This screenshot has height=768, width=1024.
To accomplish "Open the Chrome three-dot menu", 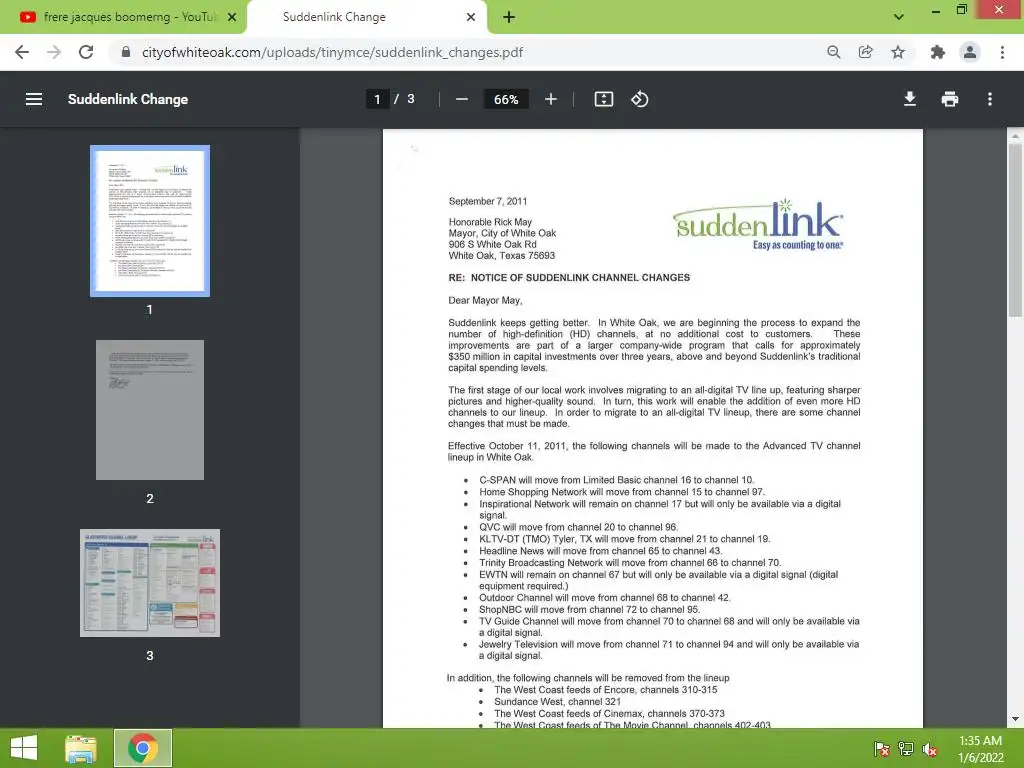I will [1002, 52].
